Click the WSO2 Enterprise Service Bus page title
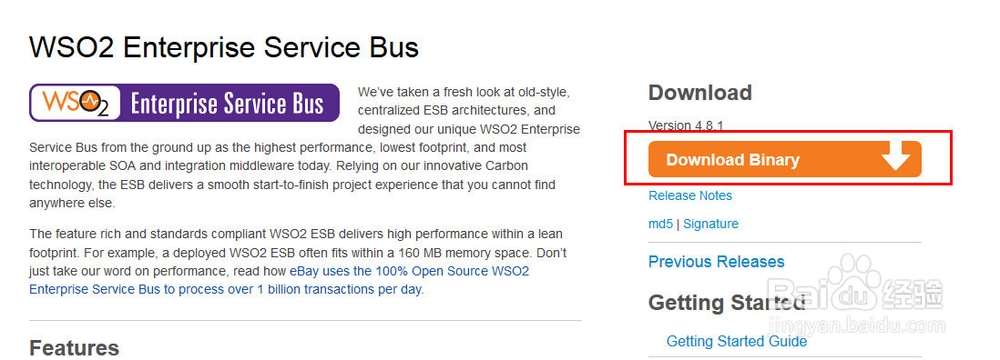1000x360 pixels. tap(224, 48)
